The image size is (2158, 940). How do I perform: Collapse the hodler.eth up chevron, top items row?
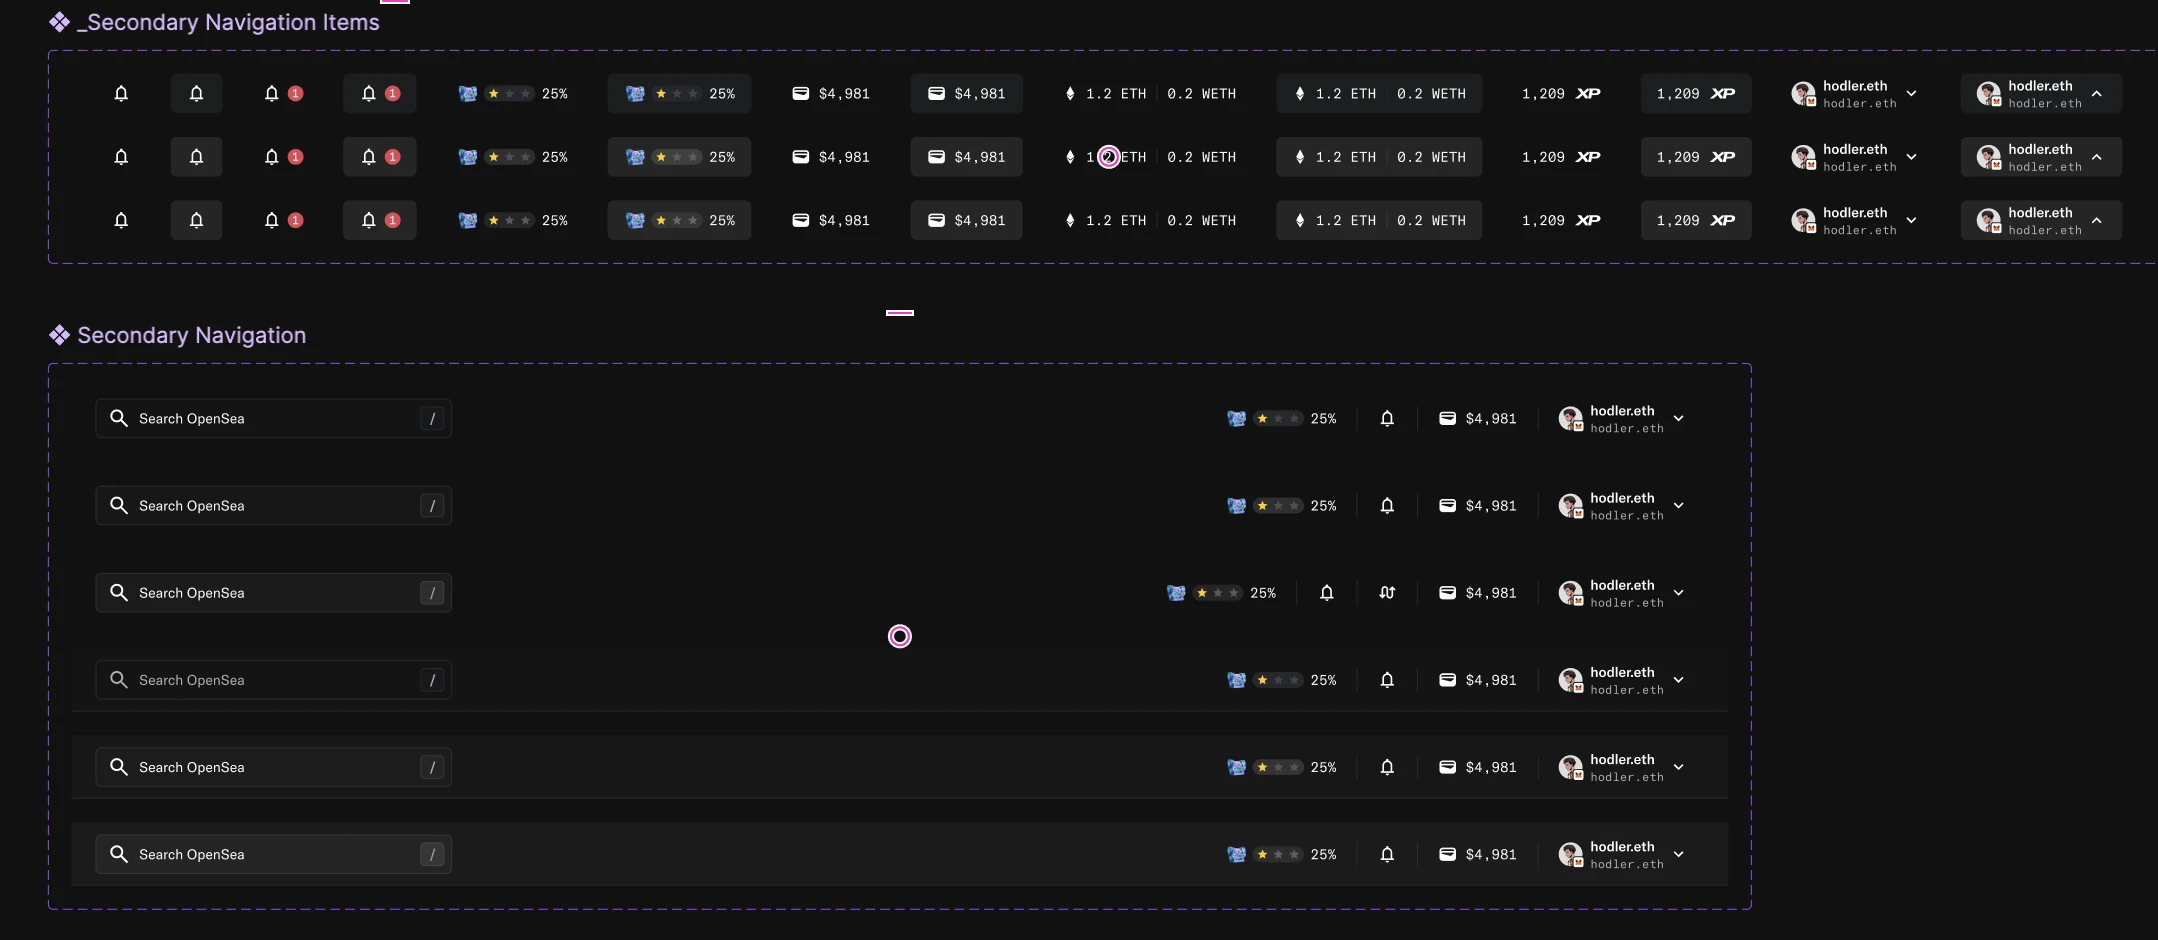[x=2097, y=93]
